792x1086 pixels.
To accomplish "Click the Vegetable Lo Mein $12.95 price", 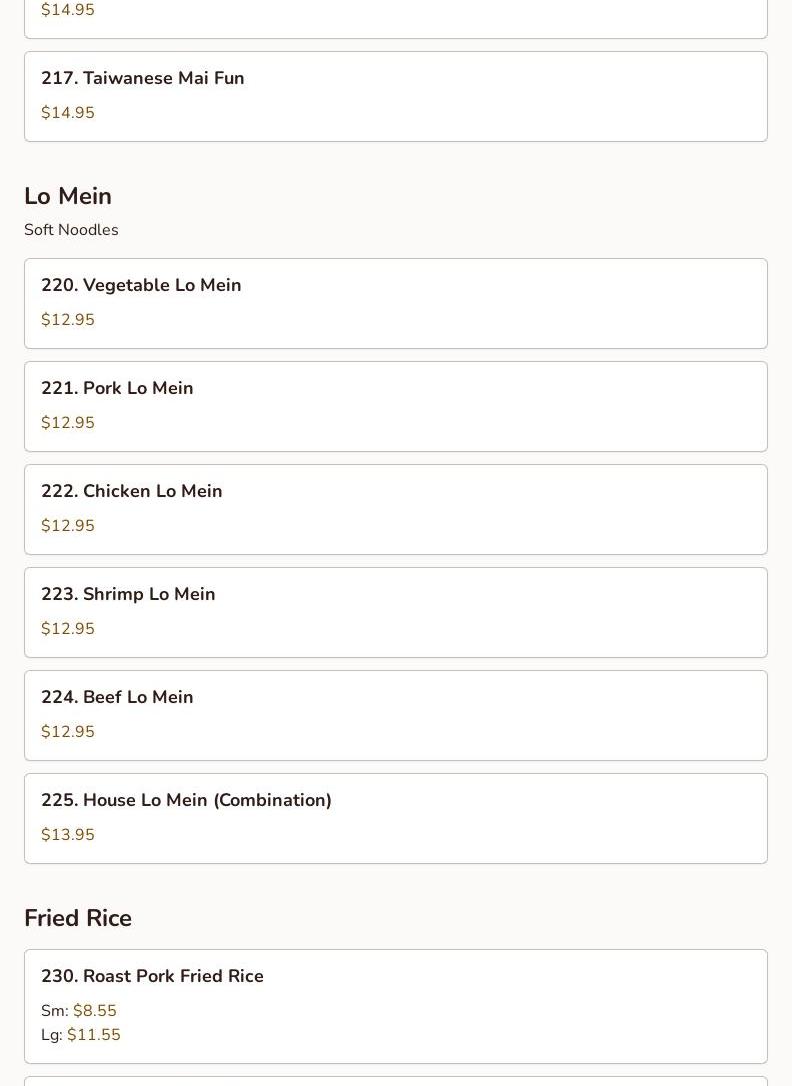I will click(x=68, y=320).
